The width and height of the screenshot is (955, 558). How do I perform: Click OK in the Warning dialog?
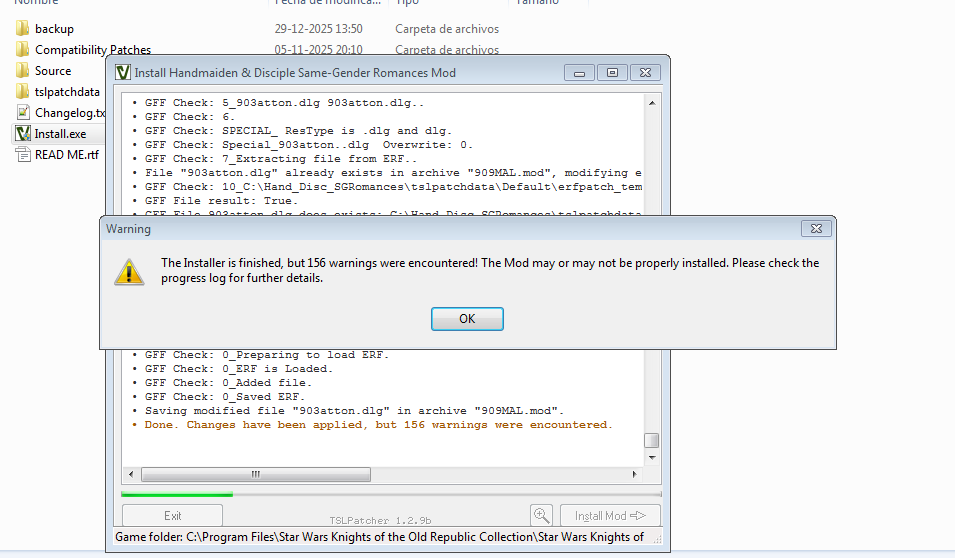tap(467, 319)
